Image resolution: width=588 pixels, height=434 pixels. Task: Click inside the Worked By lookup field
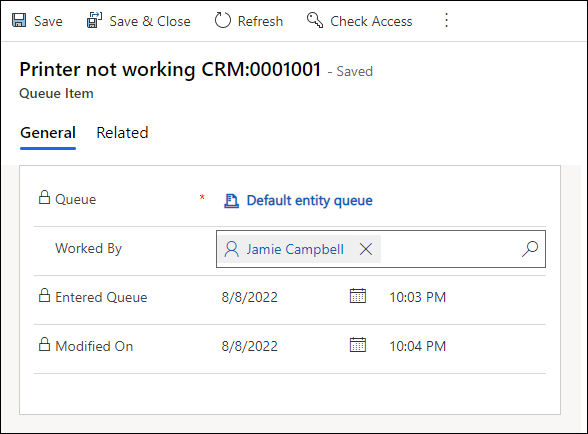[x=381, y=249]
